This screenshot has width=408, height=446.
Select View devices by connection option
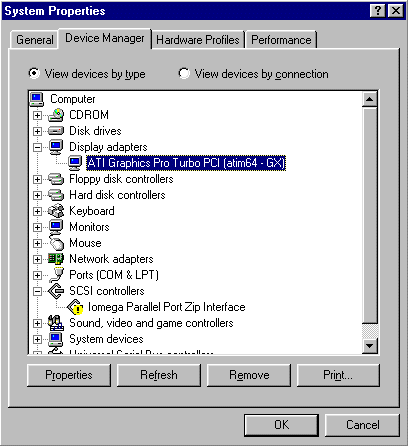[184, 73]
